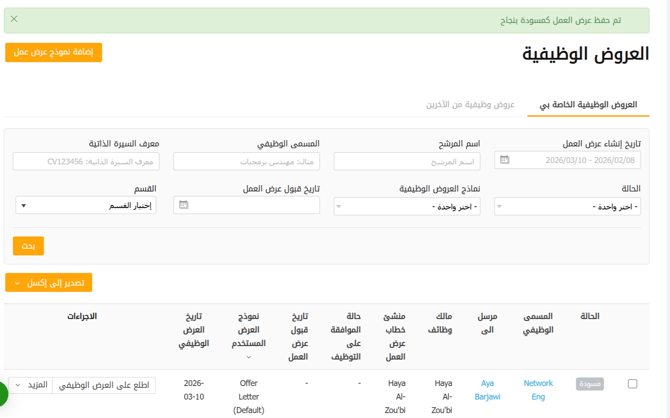Click the green circle at left edge
The image size is (670, 418).
pos(3,393)
